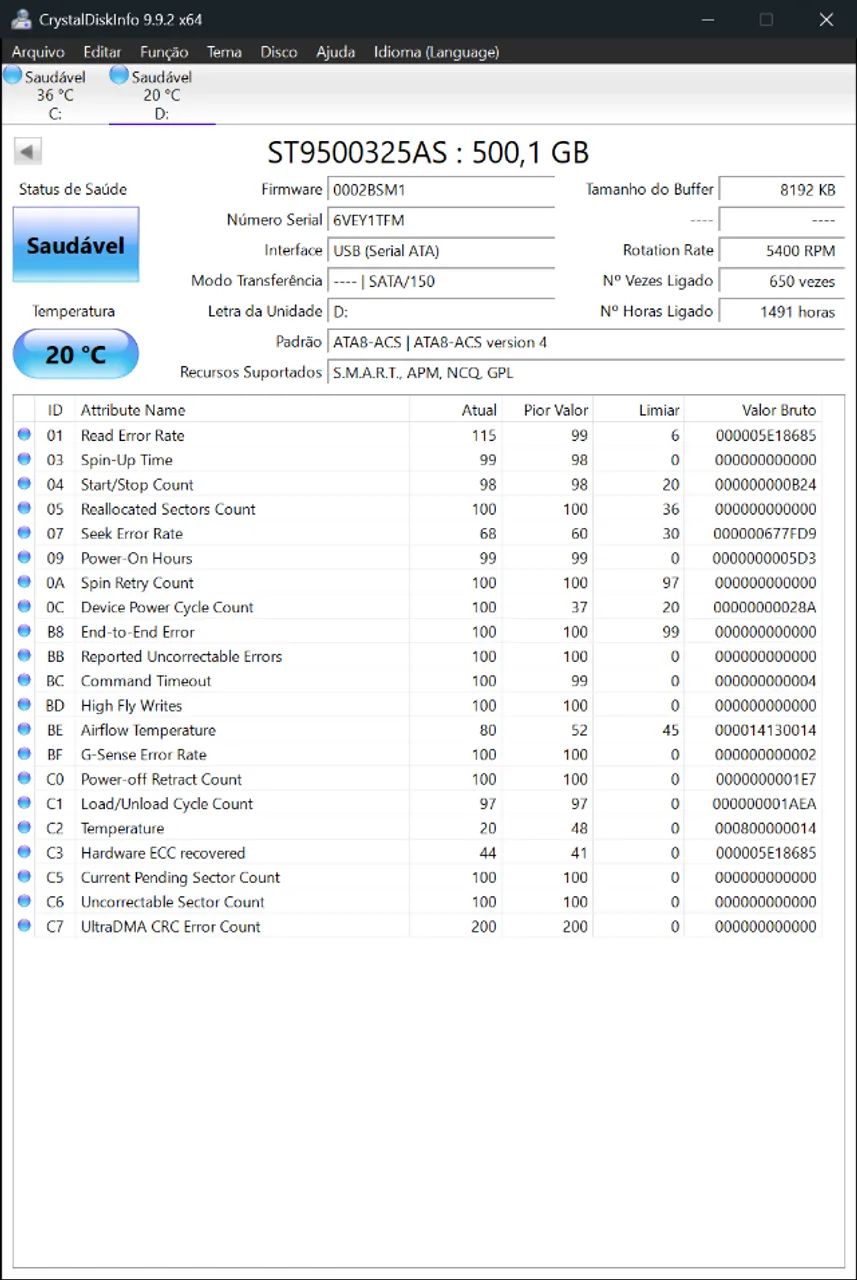
Task: Click power-on hours field 1491 horas
Action: click(x=782, y=311)
